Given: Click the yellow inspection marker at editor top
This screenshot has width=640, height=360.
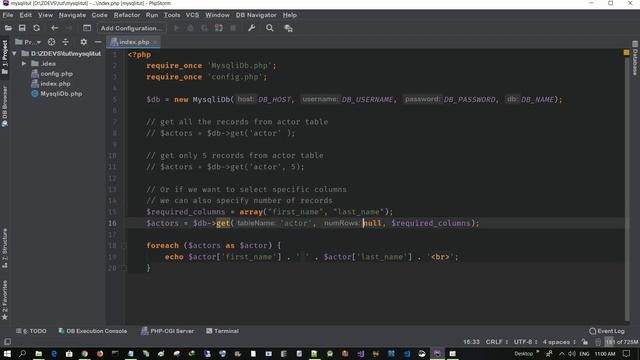Looking at the screenshot, I should click(x=627, y=53).
